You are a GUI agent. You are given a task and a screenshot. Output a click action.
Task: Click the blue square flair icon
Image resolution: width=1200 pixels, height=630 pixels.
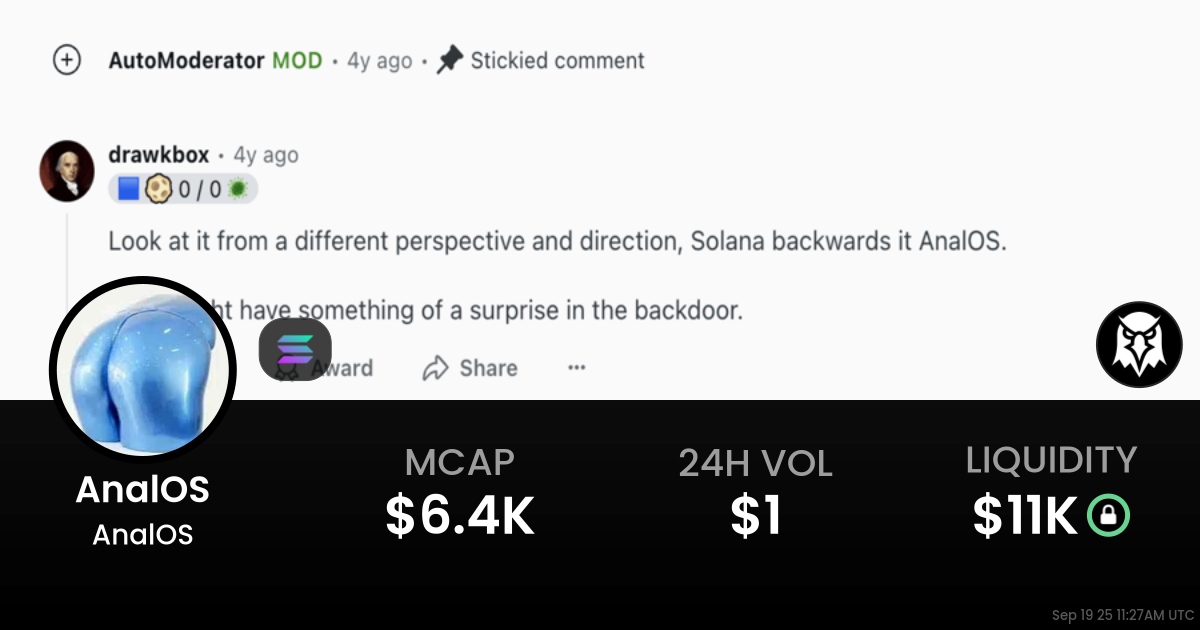(x=128, y=187)
